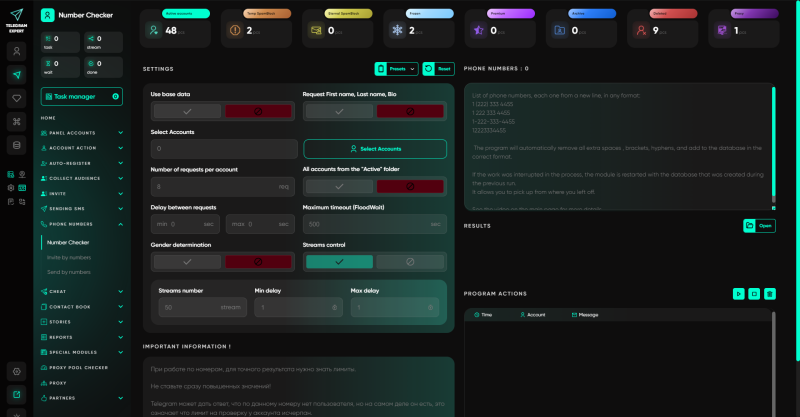Focus the phone numbers list text area
This screenshot has width=800, height=417.
[617, 146]
